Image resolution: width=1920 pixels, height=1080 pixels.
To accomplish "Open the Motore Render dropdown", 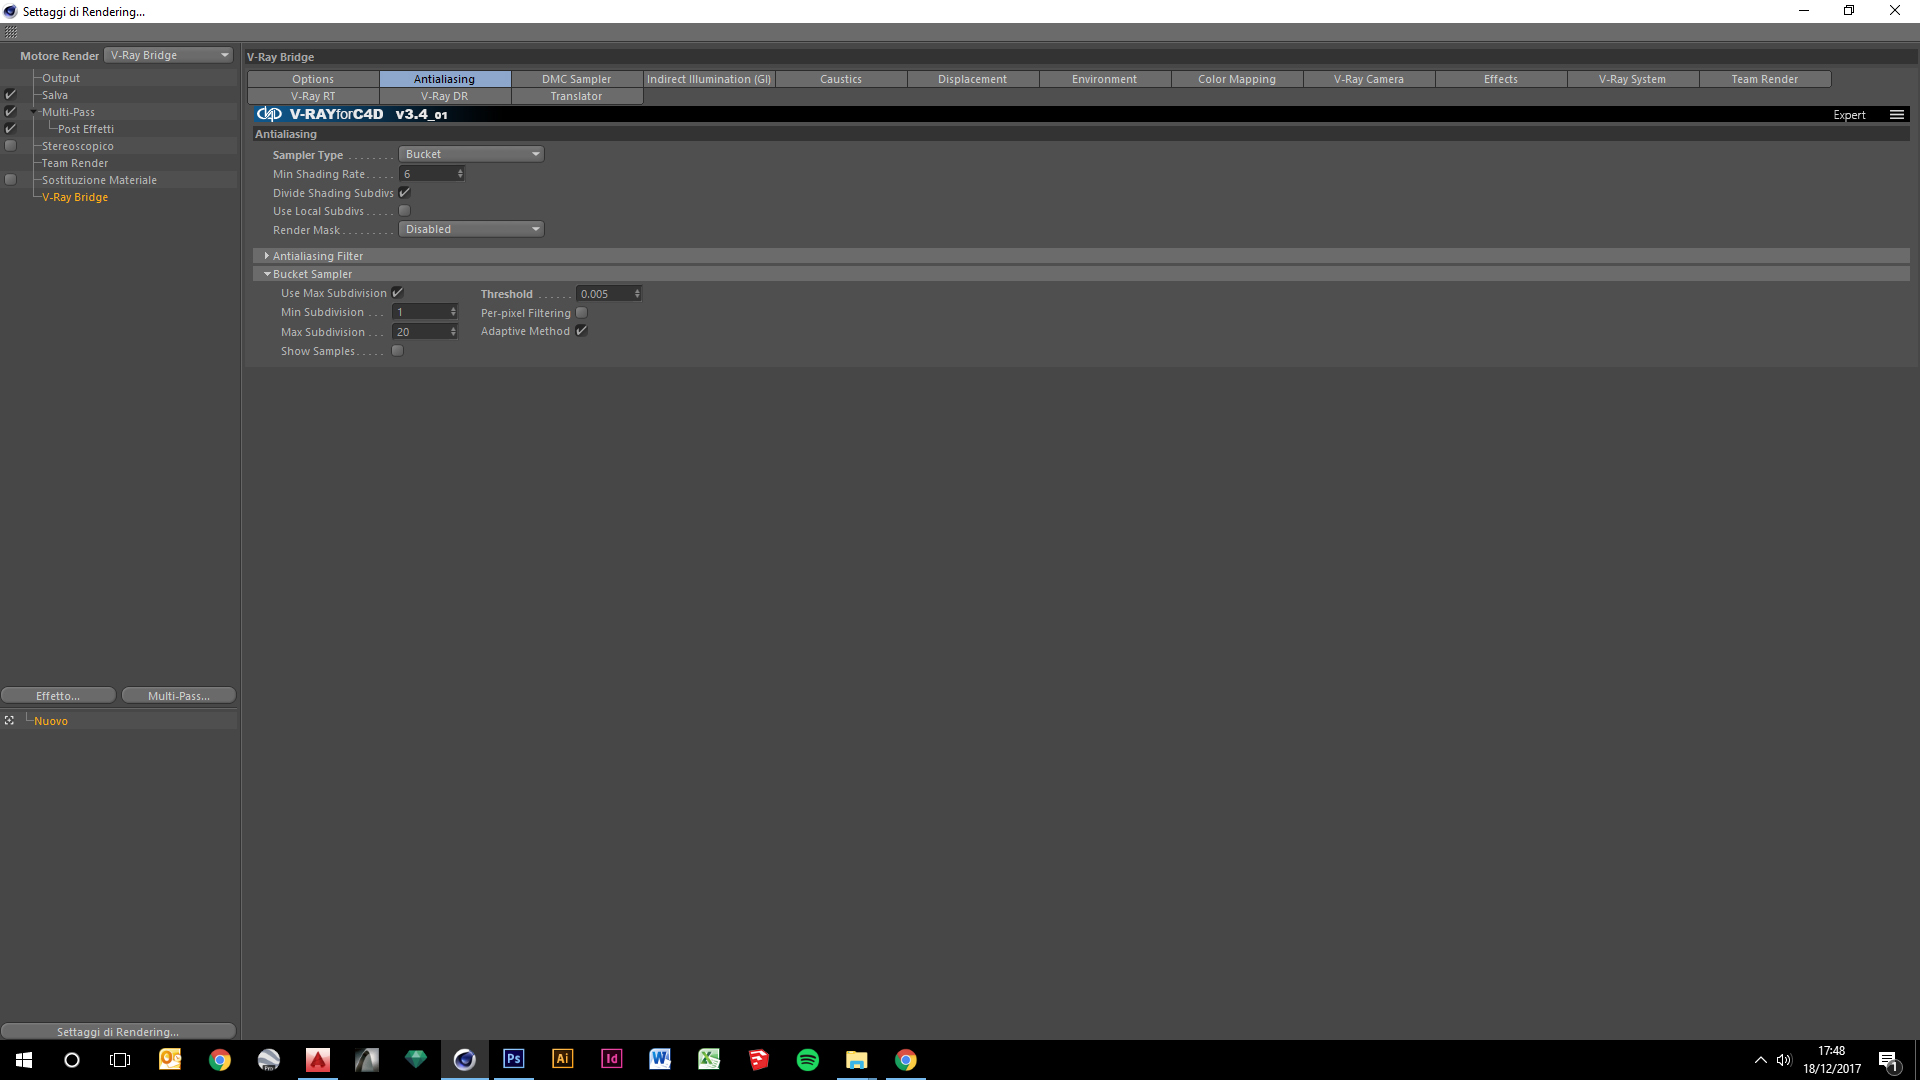I will point(169,55).
